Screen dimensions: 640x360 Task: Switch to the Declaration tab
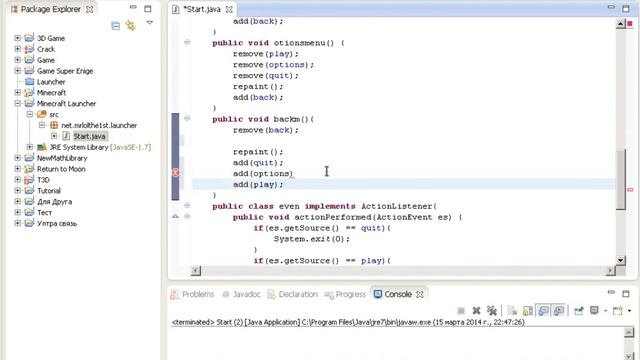pyautogui.click(x=293, y=294)
